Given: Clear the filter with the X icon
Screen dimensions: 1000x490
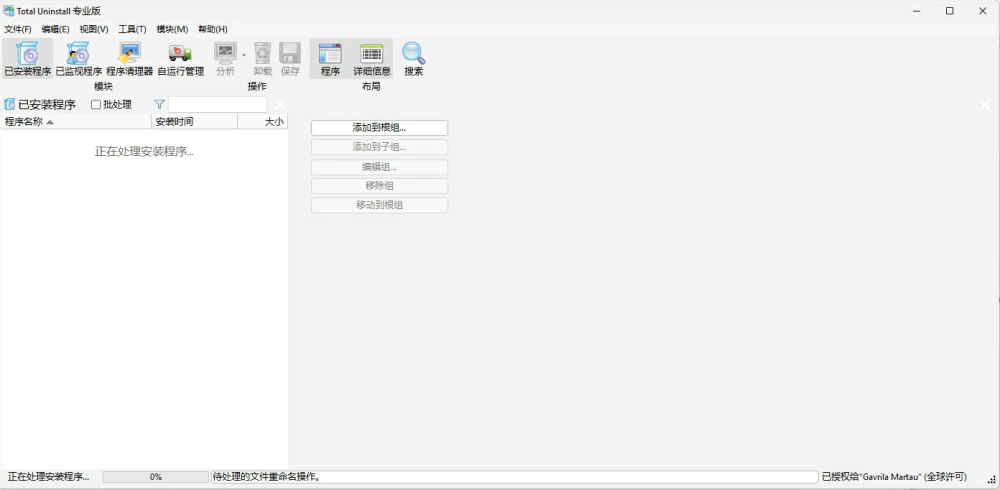Looking at the screenshot, I should pyautogui.click(x=280, y=104).
